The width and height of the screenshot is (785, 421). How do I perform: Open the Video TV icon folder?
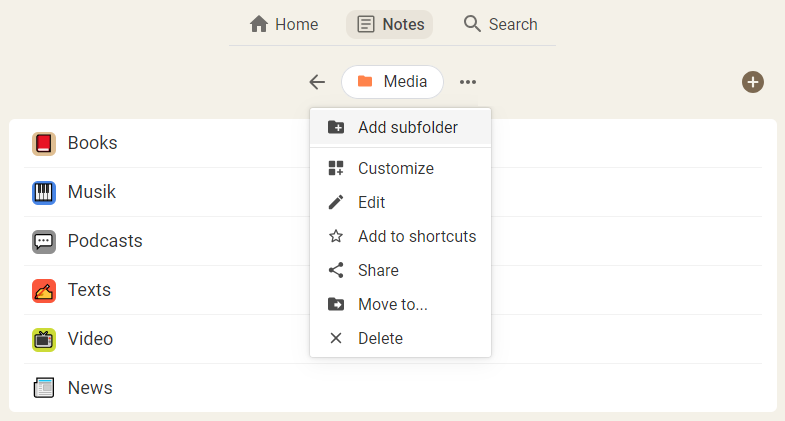coord(44,340)
